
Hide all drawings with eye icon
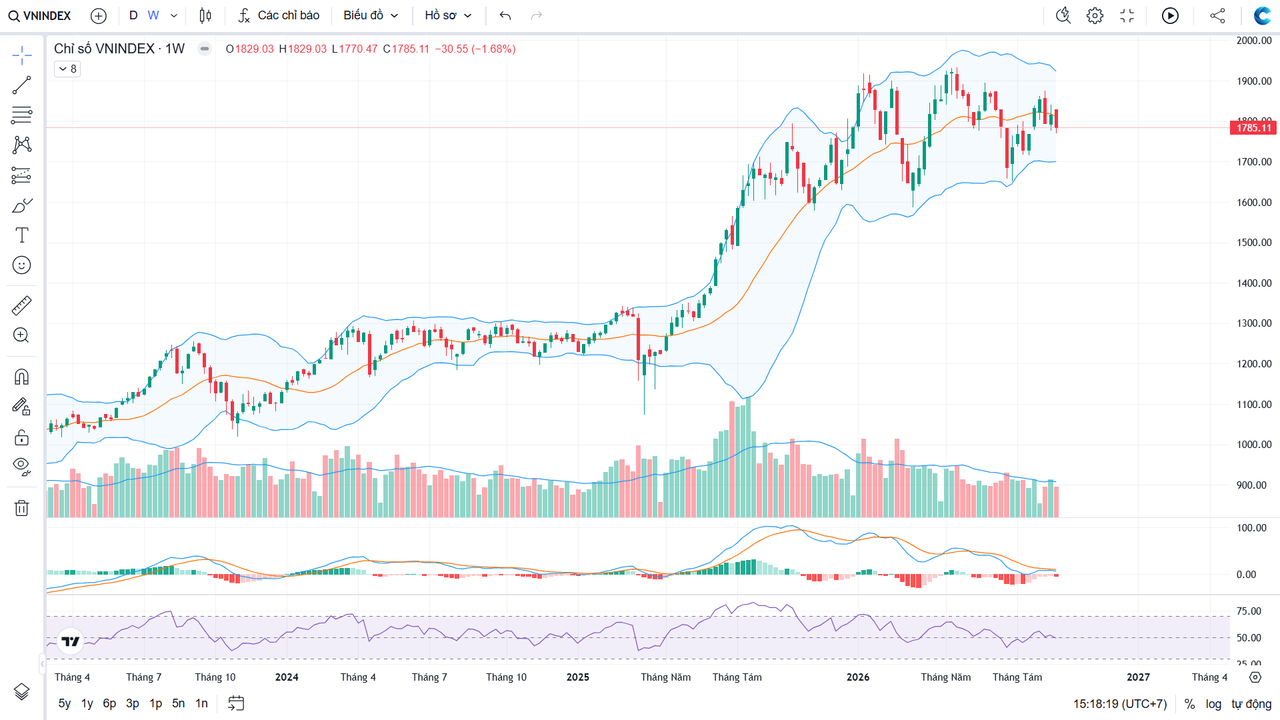point(21,467)
